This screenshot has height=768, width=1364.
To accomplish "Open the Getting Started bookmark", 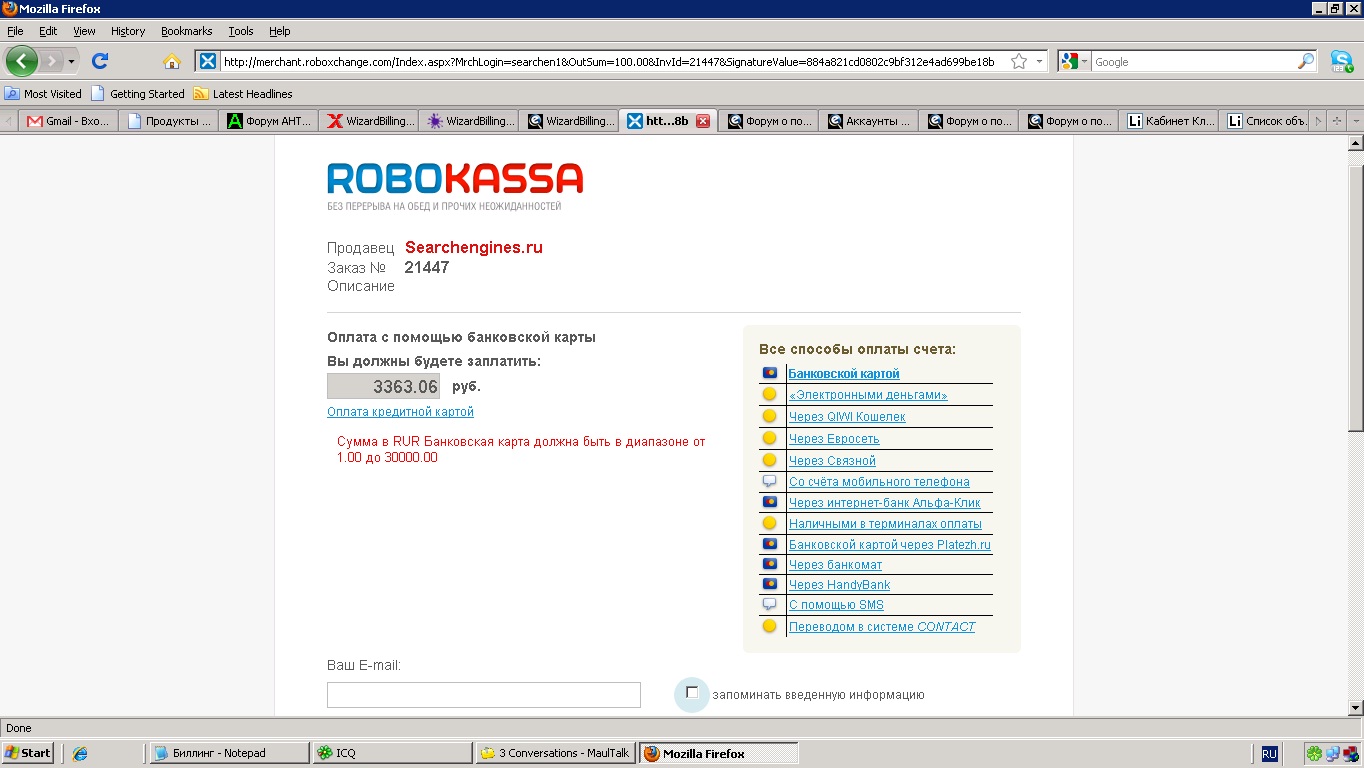I will click(138, 94).
